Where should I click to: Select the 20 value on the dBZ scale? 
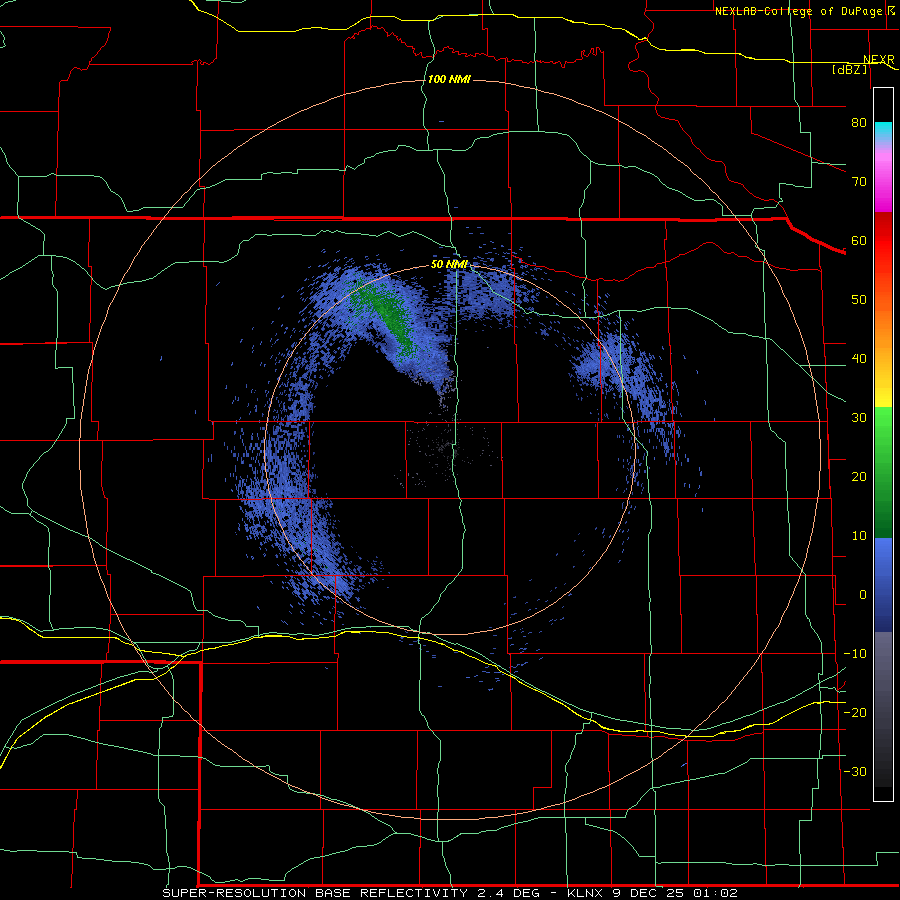859,477
